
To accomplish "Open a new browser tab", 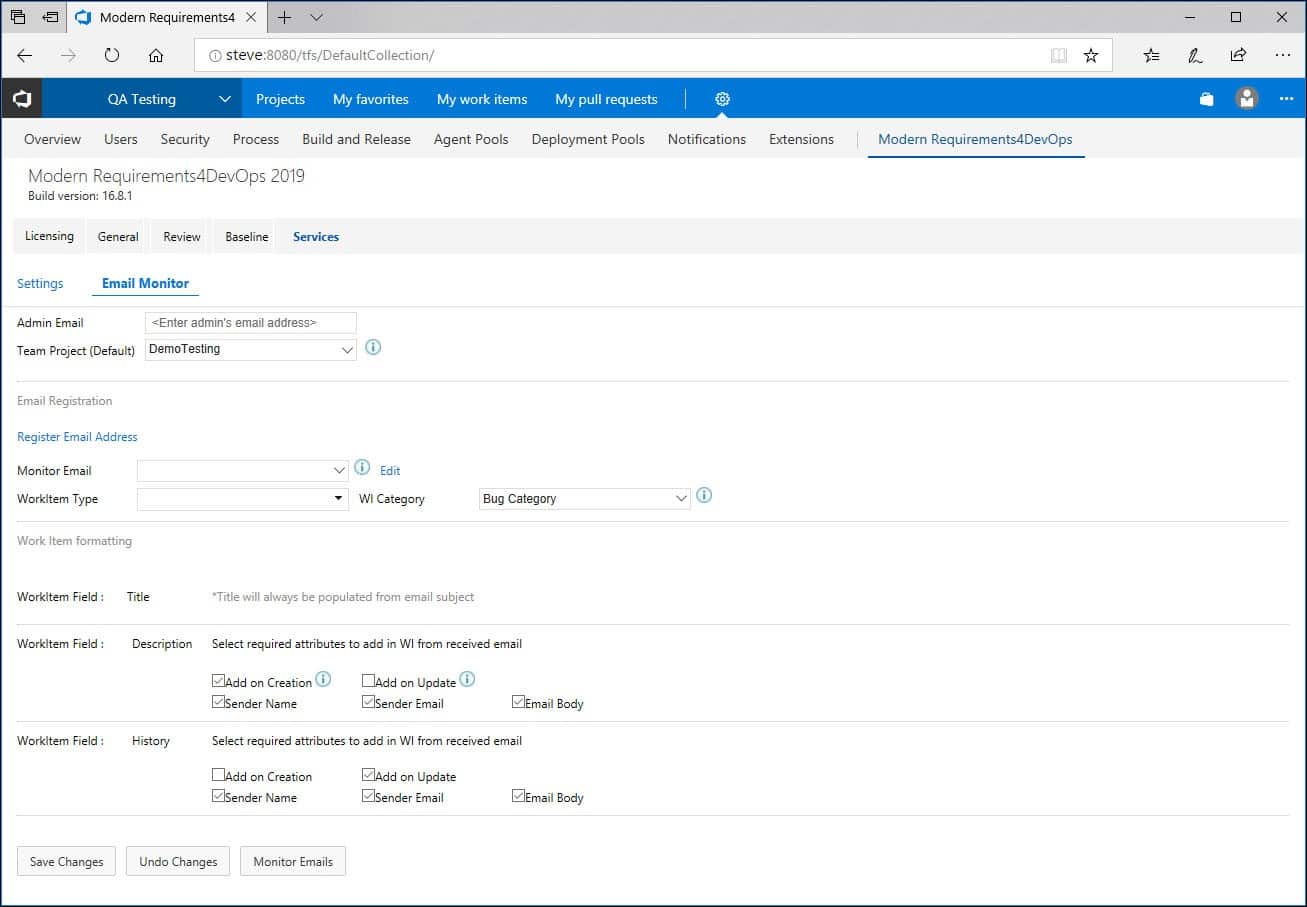I will (285, 17).
